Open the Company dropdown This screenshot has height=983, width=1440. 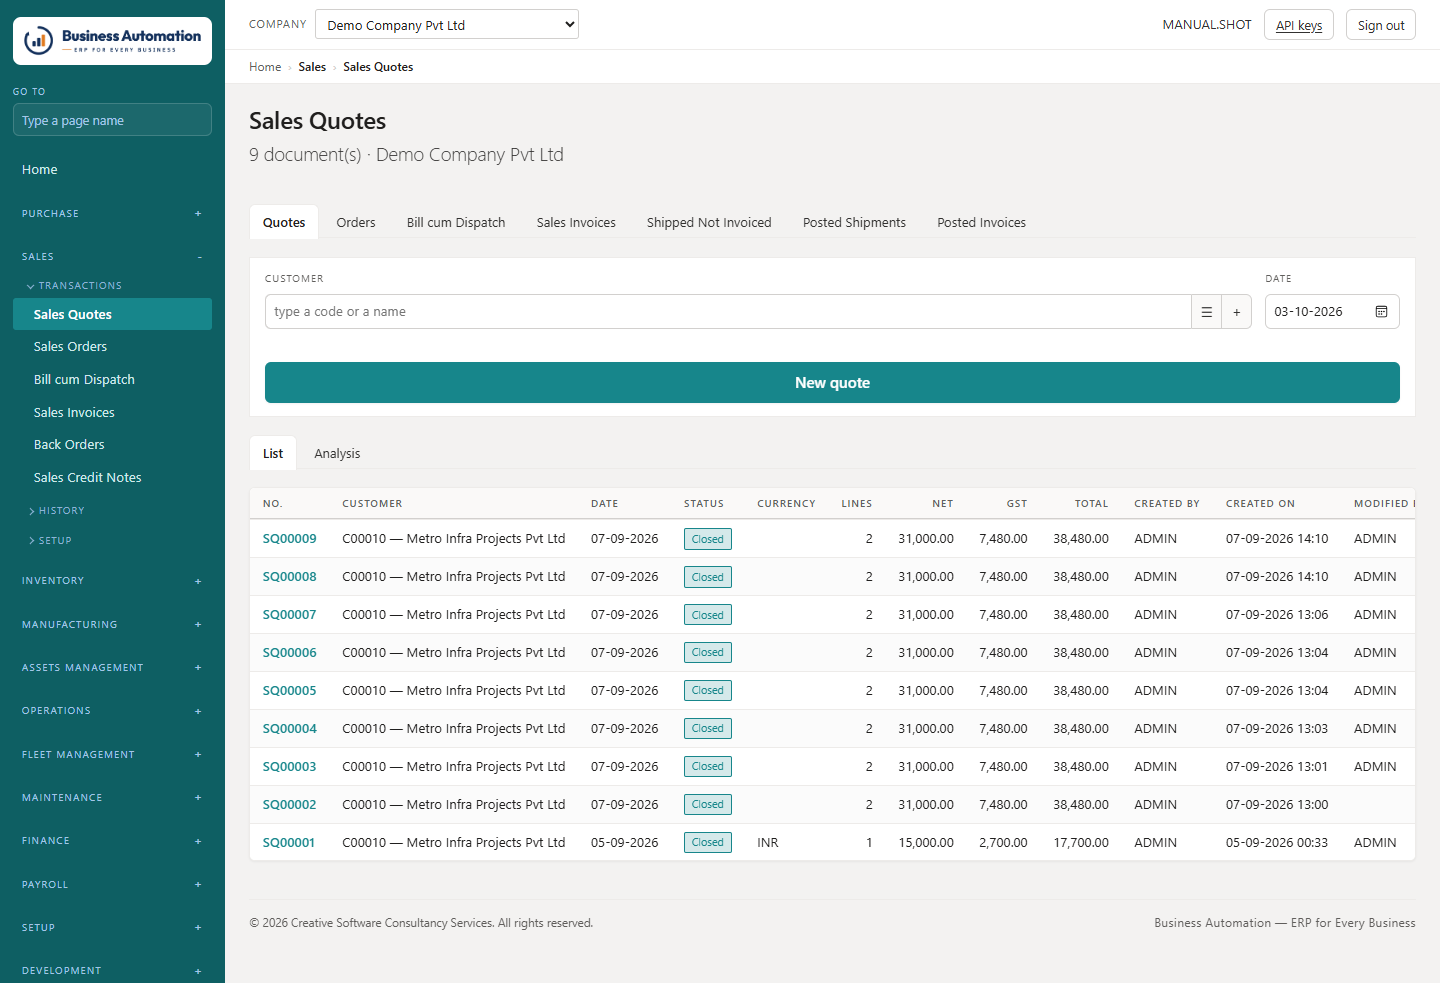(x=447, y=25)
